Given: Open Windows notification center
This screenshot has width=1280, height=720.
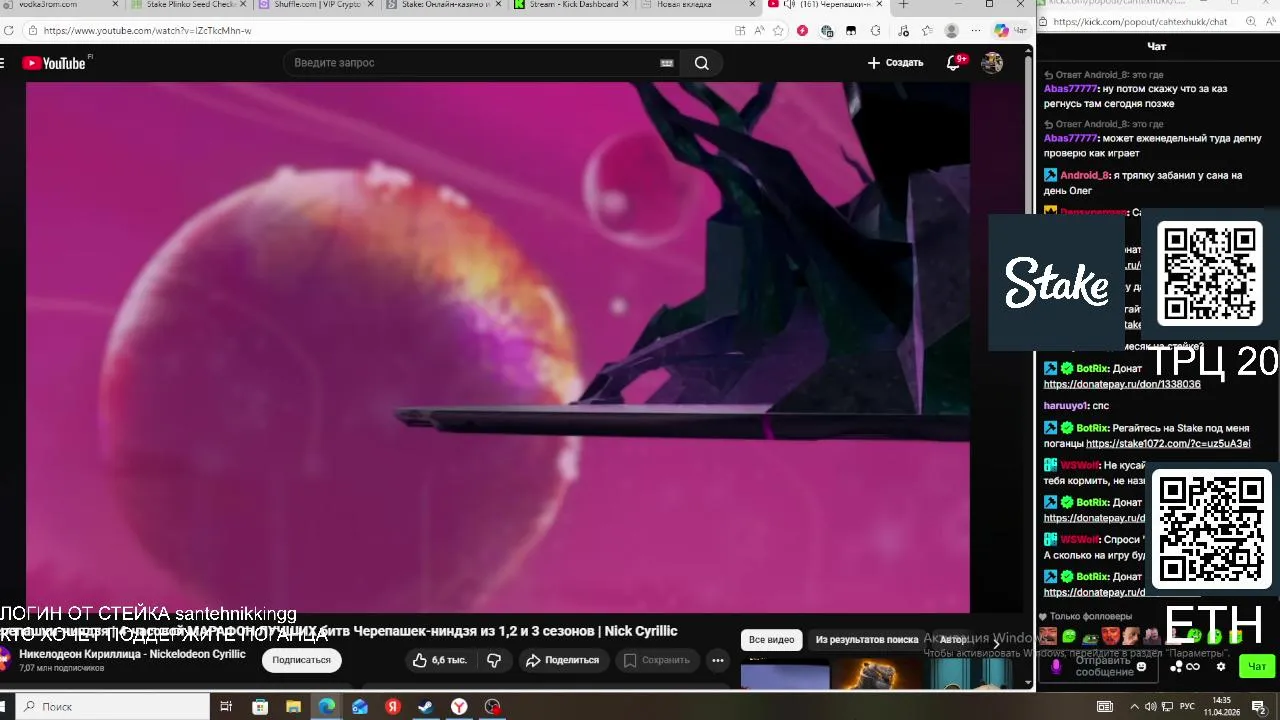Looking at the screenshot, I should (x=1260, y=707).
